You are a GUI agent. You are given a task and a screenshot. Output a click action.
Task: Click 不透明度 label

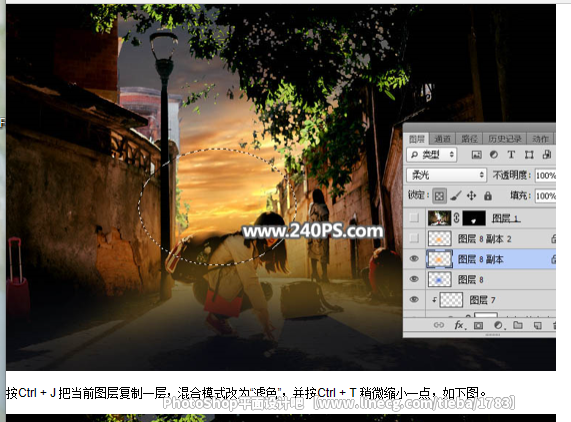512,175
